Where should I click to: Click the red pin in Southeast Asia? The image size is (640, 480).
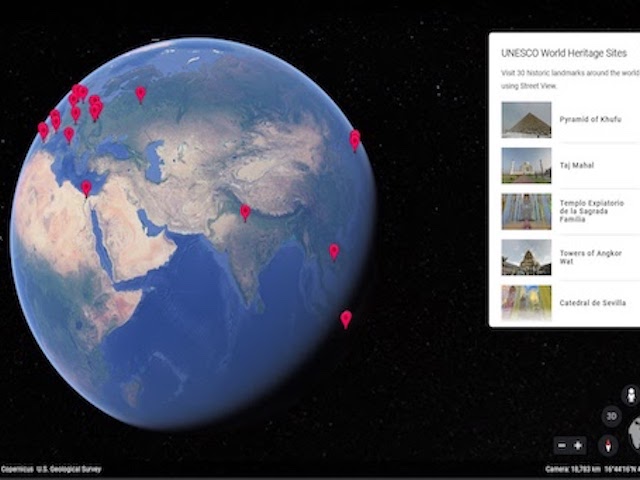tap(334, 251)
